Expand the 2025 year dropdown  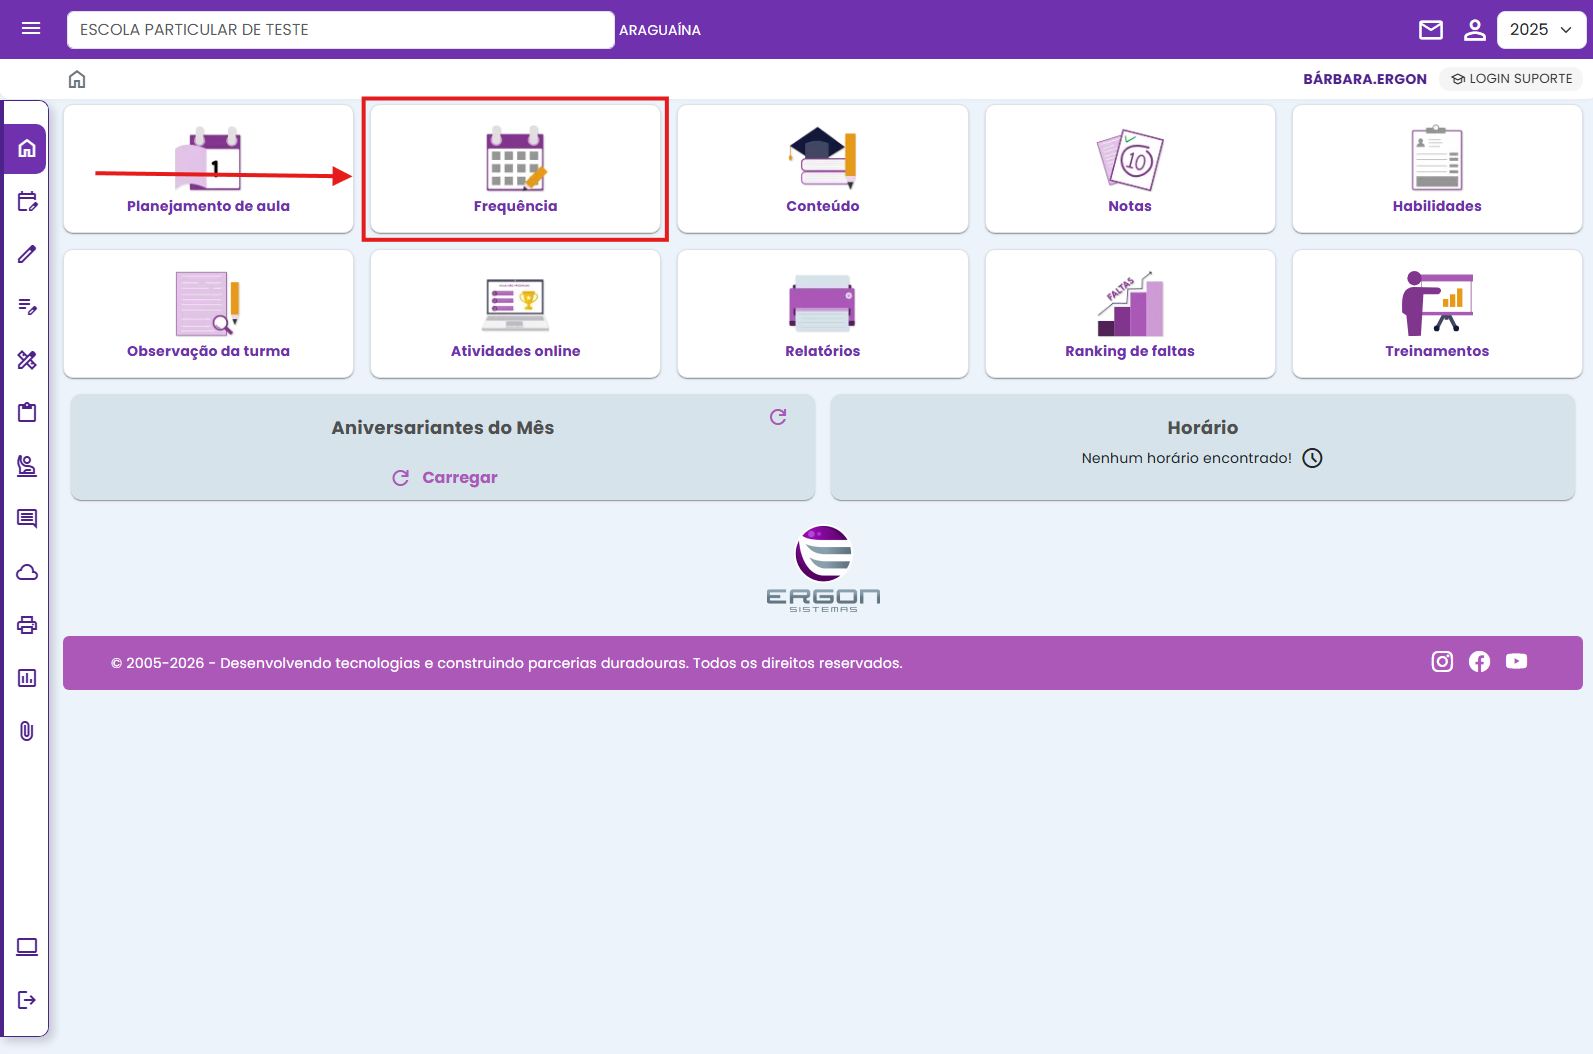pyautogui.click(x=1541, y=30)
